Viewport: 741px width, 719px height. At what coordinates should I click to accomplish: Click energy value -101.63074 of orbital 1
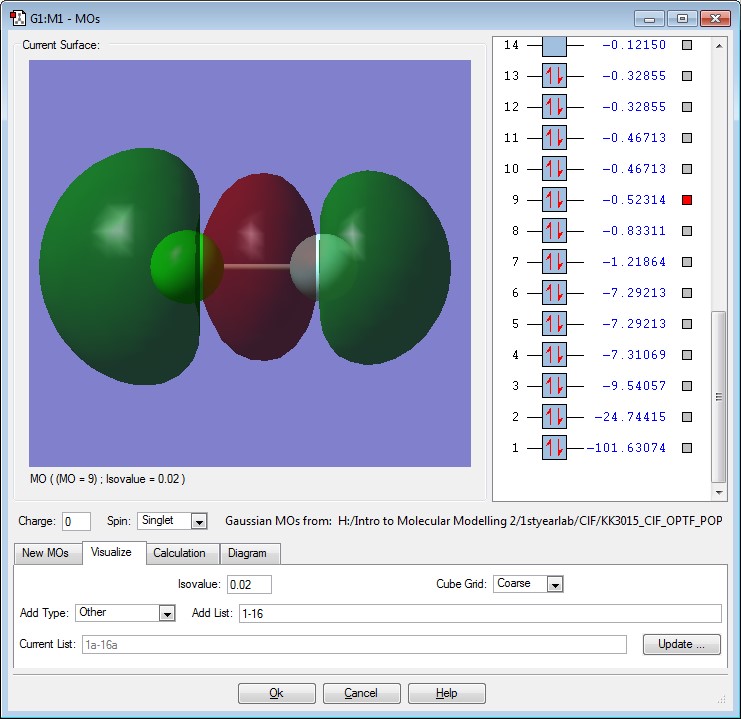[626, 448]
